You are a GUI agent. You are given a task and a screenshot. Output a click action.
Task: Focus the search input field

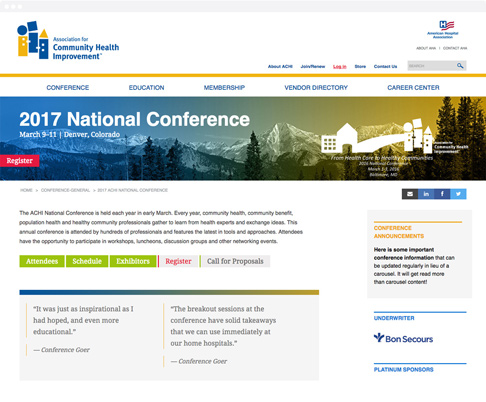[432, 66]
